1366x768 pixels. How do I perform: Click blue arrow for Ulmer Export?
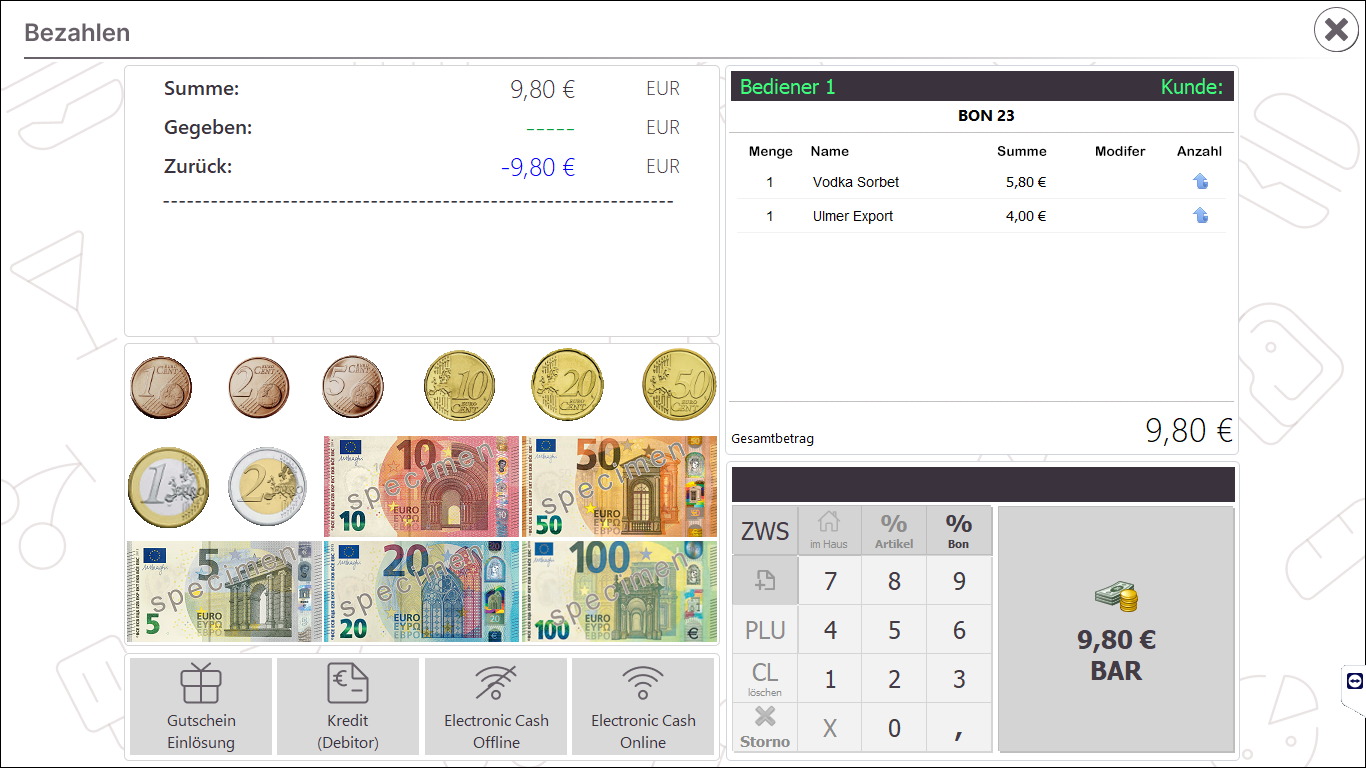[1200, 215]
